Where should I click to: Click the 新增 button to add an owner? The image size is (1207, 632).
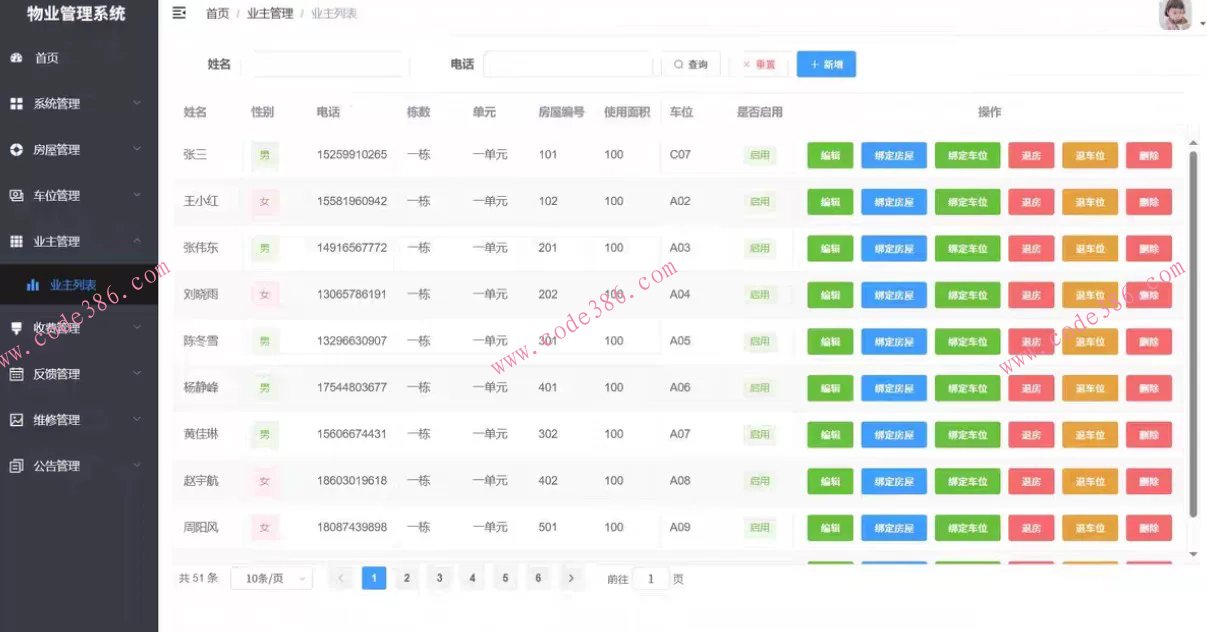tap(826, 63)
